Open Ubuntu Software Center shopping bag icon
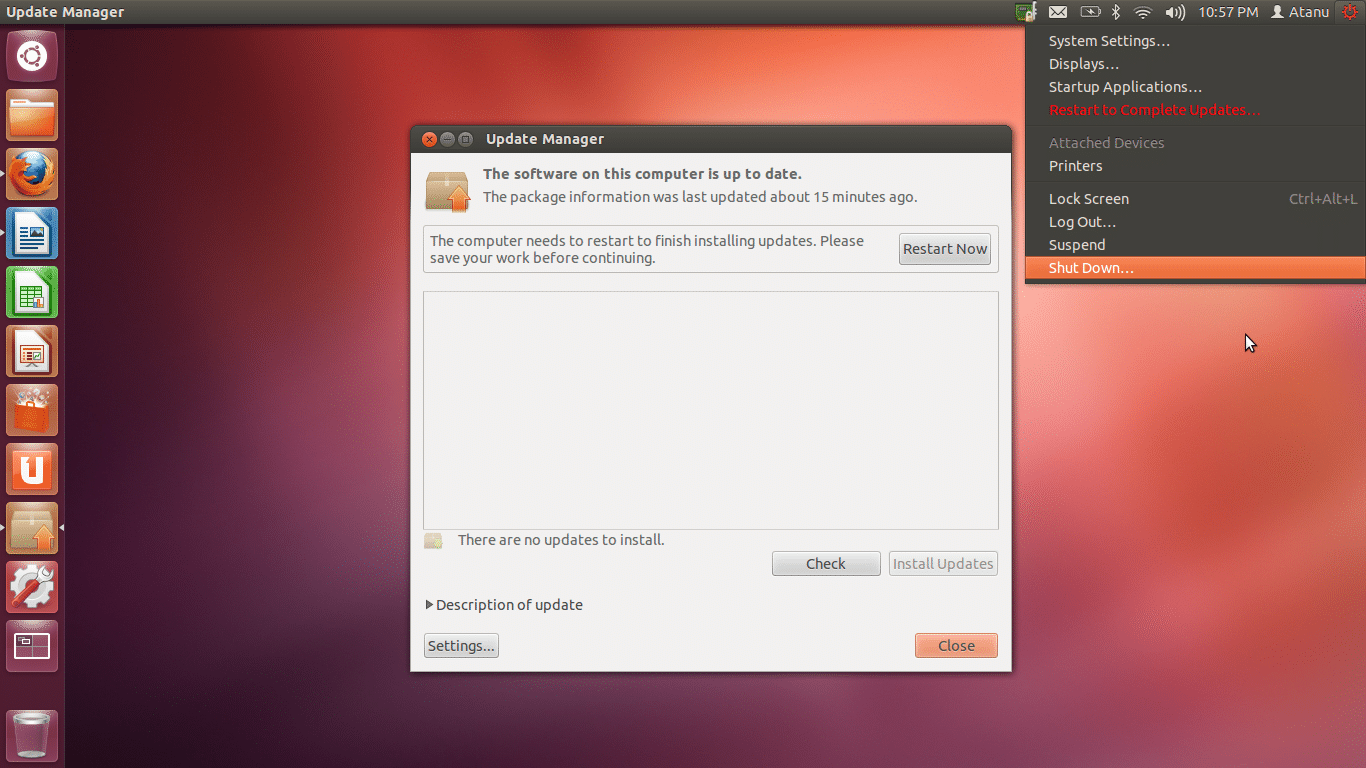This screenshot has height=768, width=1366. 32,410
